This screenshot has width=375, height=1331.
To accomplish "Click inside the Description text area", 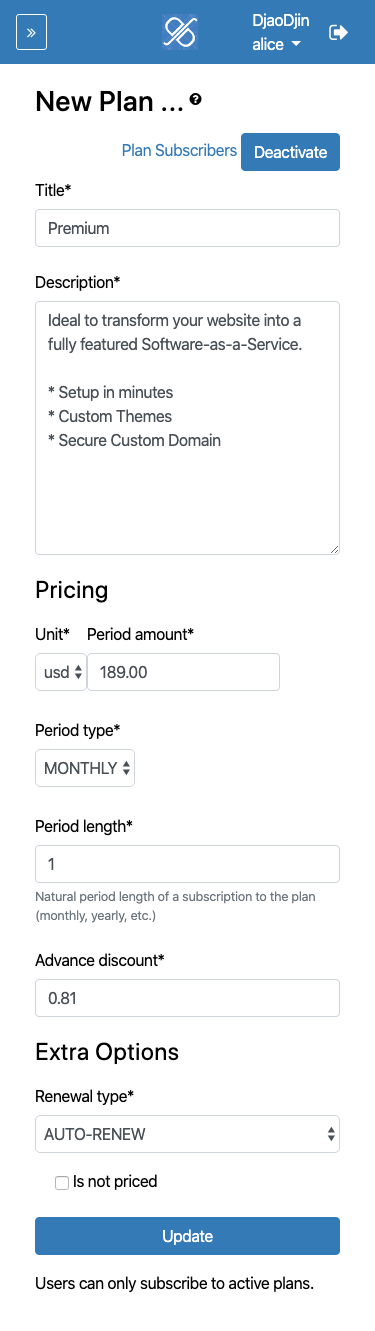I will (187, 427).
